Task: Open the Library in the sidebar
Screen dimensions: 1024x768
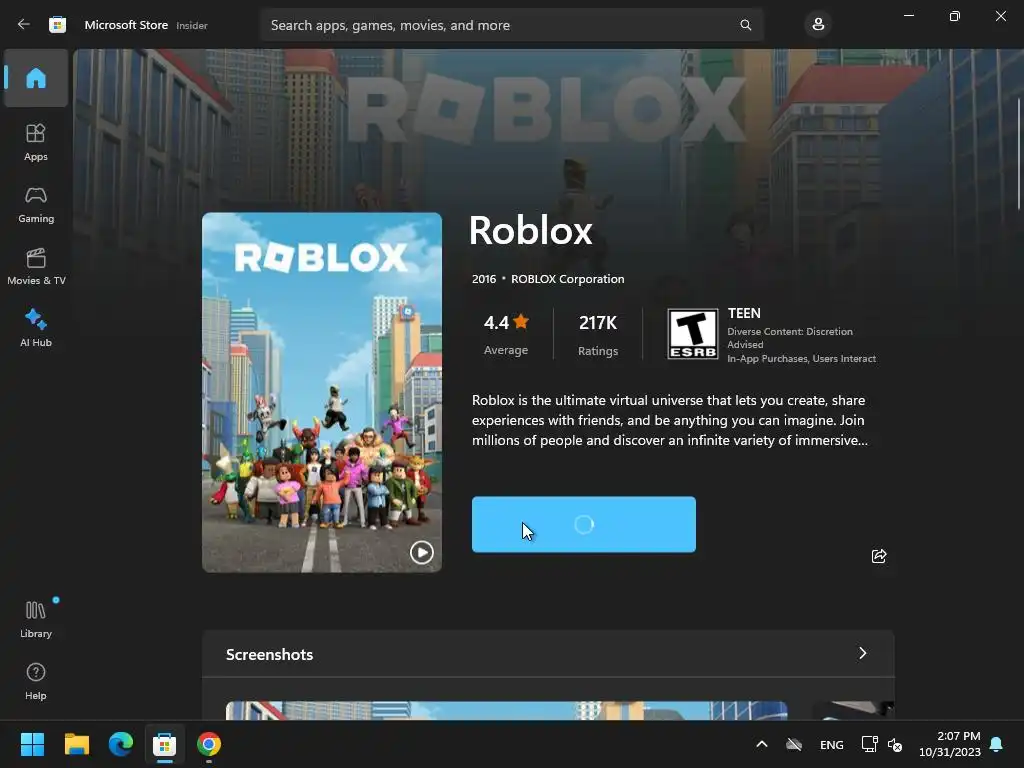Action: [36, 619]
